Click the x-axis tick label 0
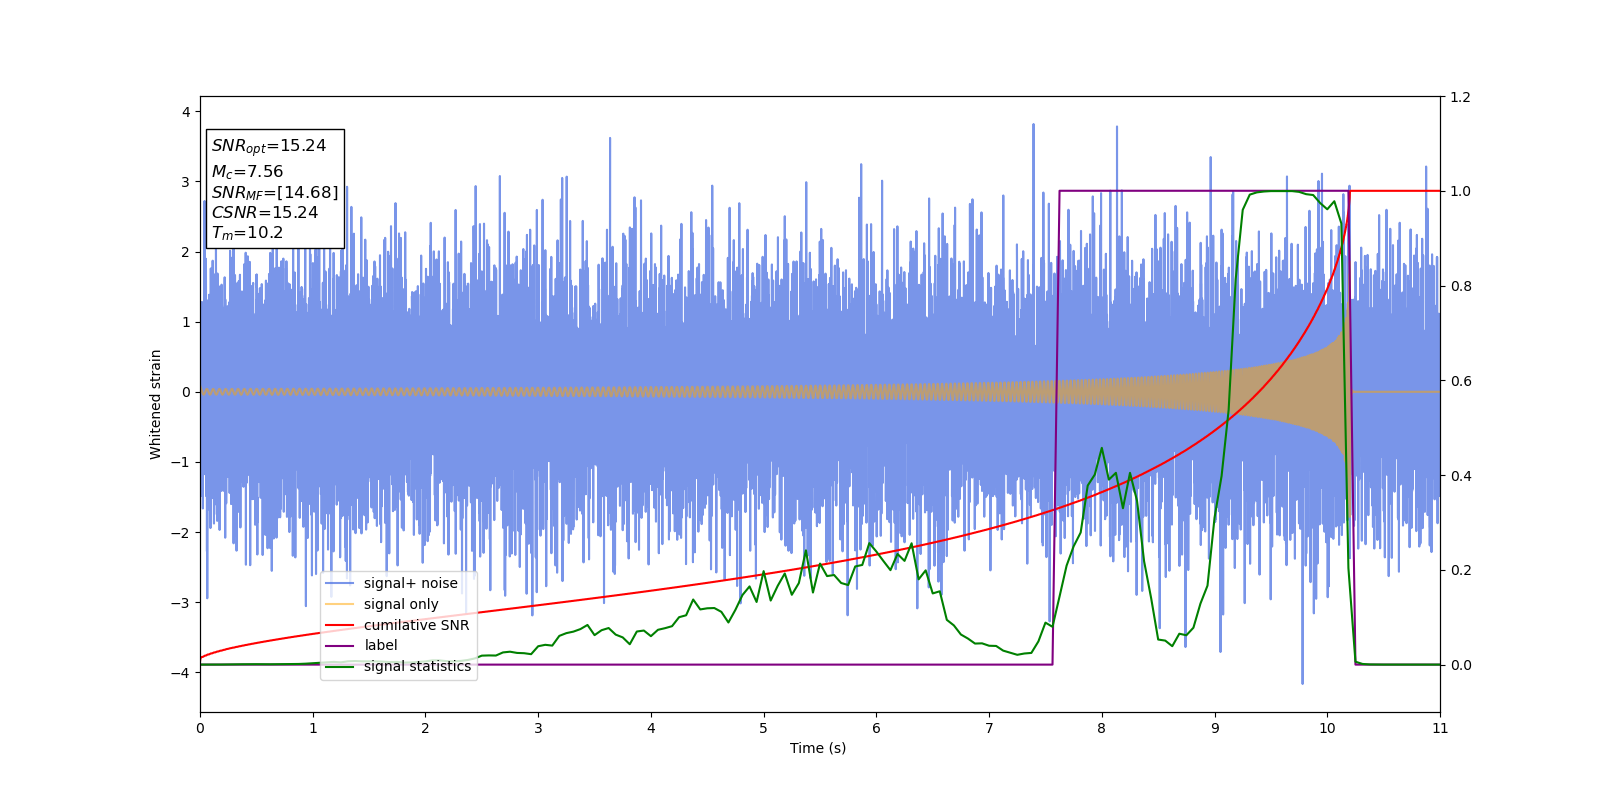Image resolution: width=1600 pixels, height=800 pixels. pos(200,728)
